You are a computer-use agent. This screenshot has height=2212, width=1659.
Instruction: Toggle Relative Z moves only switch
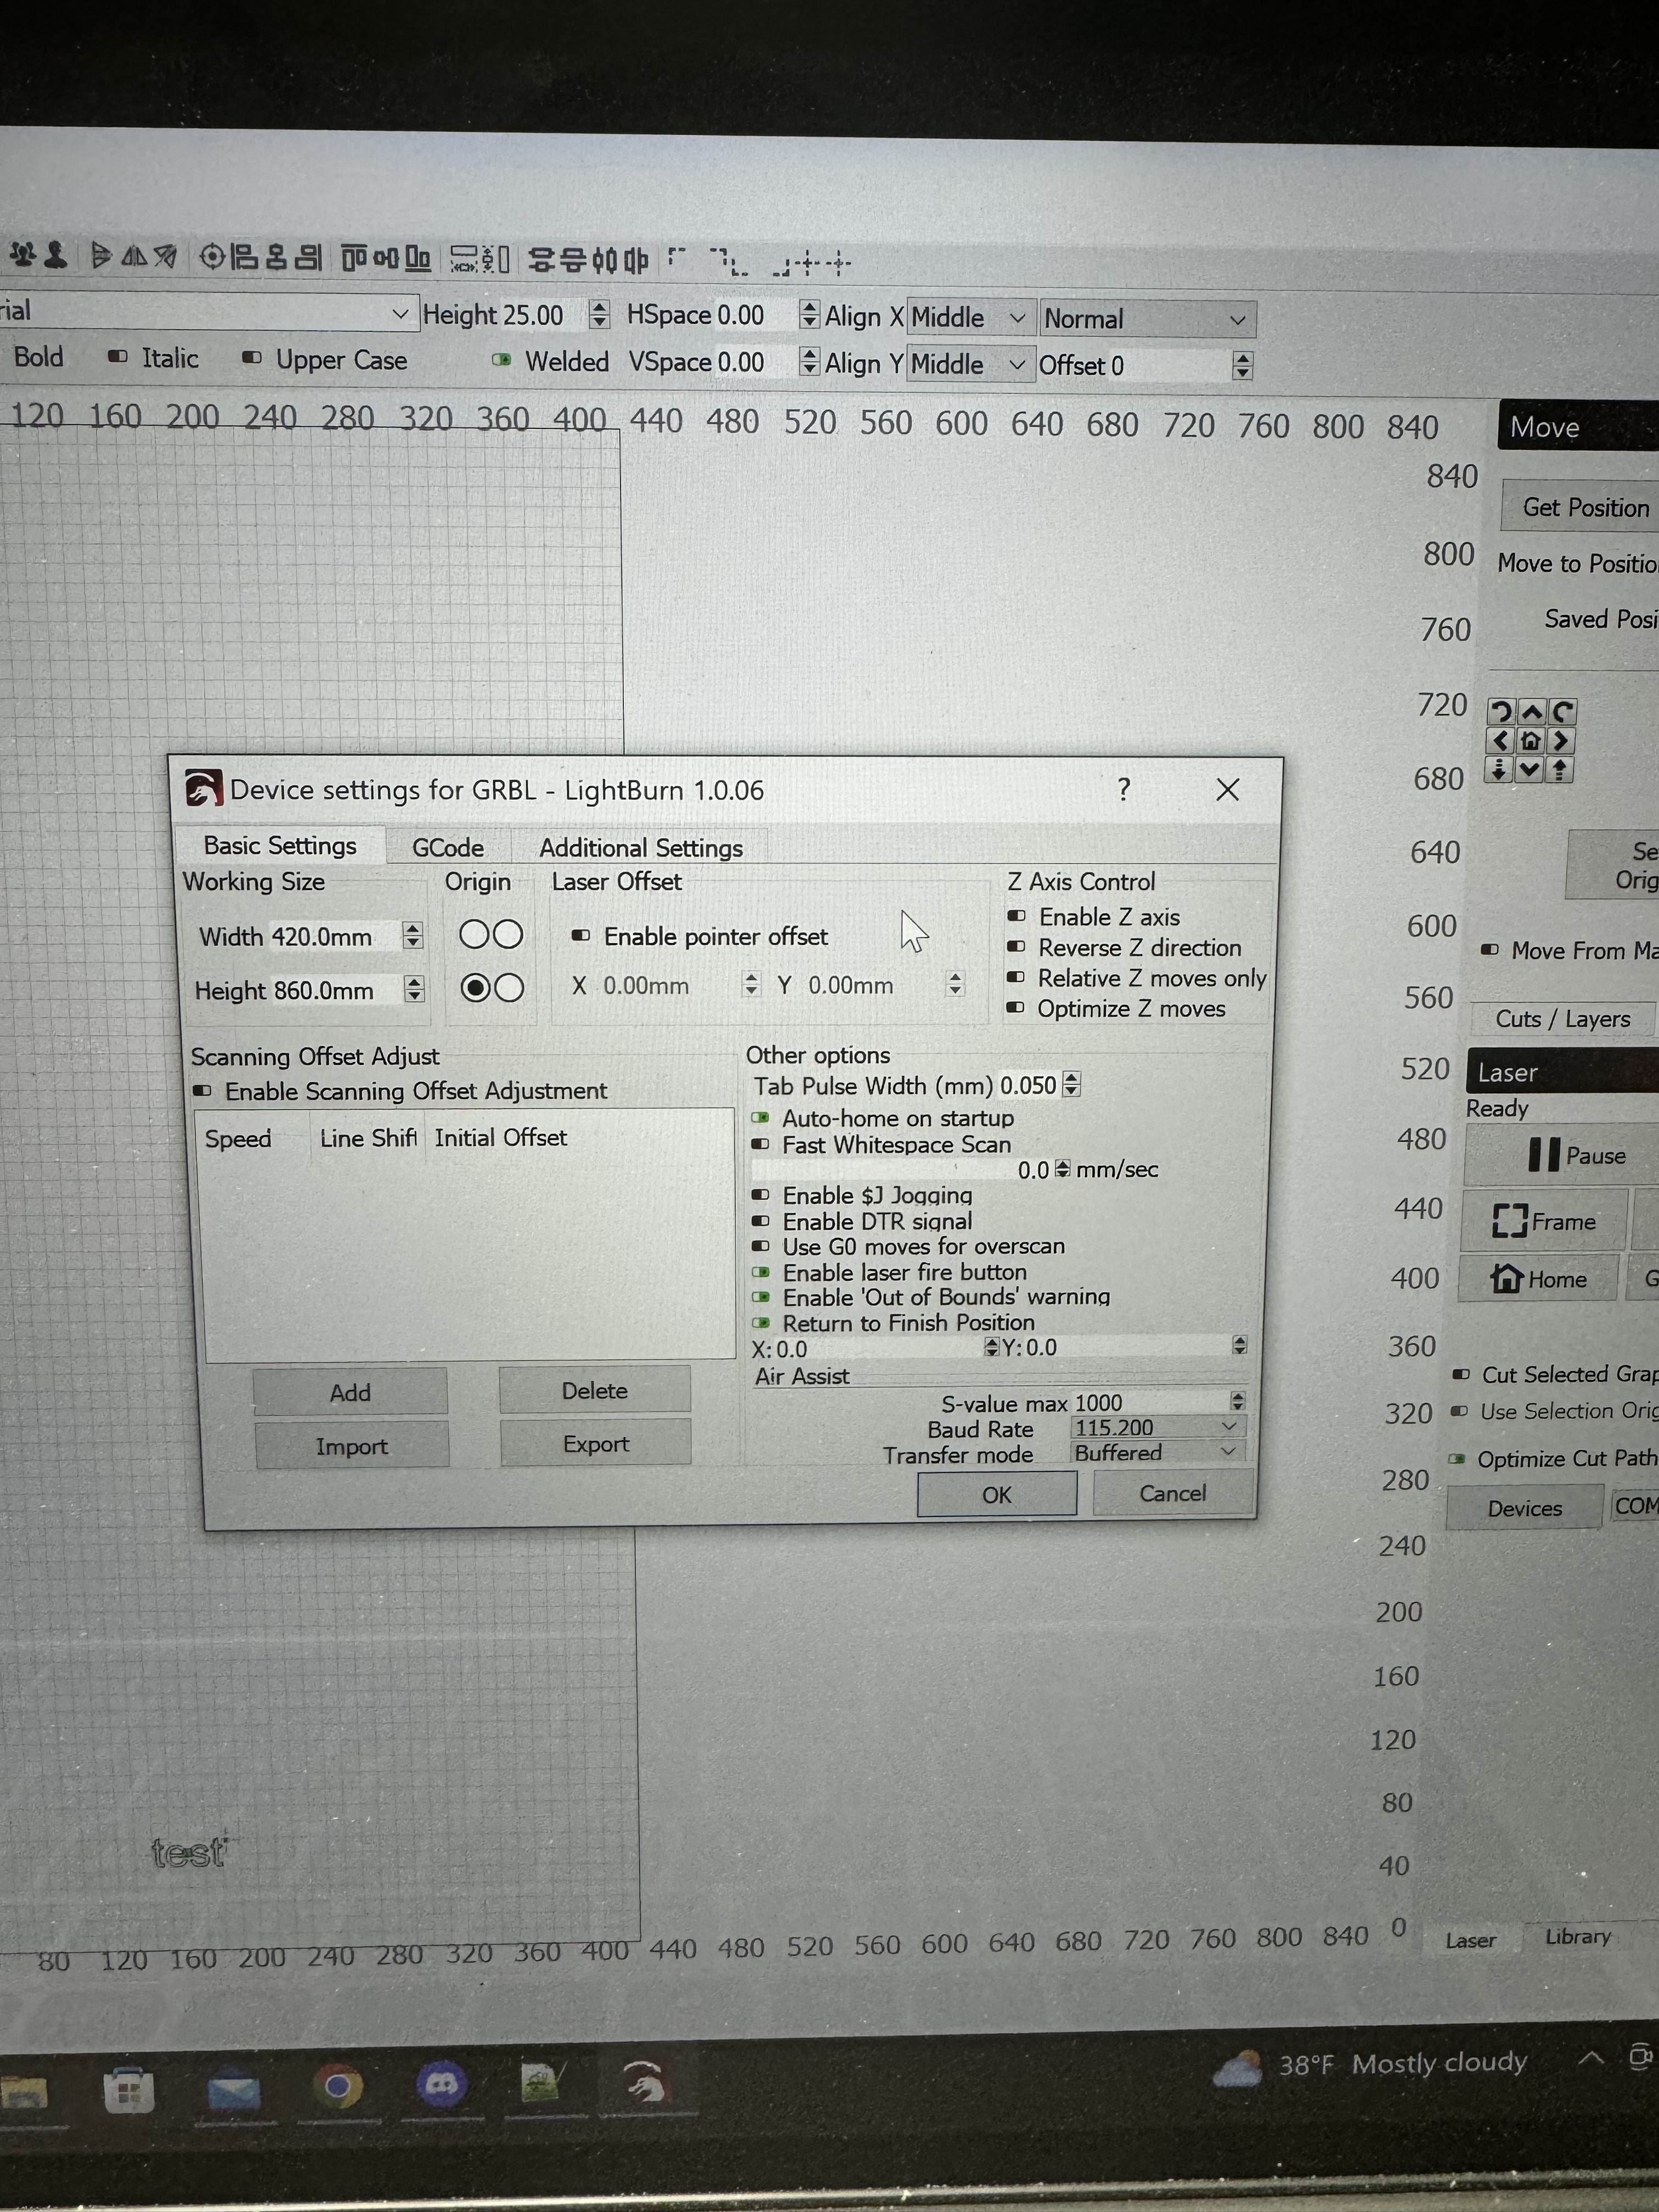point(1016,977)
